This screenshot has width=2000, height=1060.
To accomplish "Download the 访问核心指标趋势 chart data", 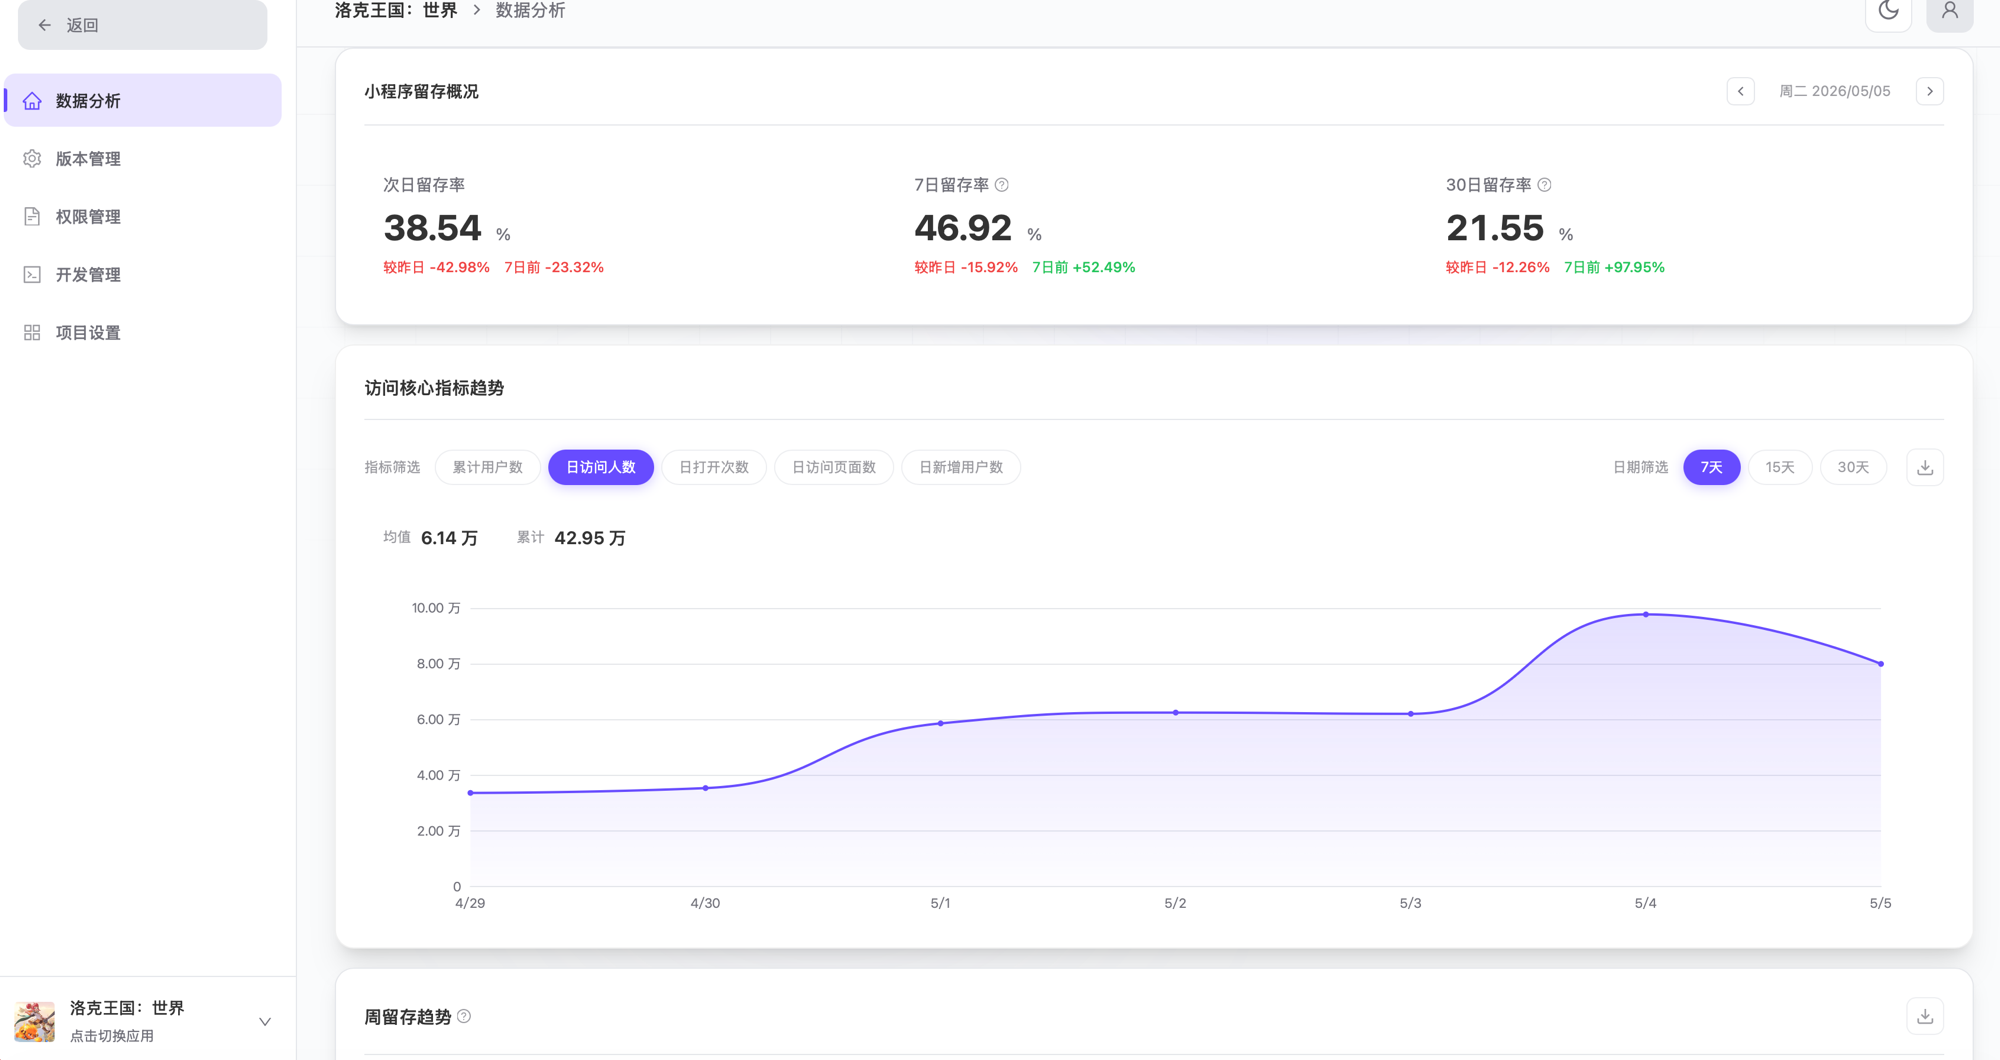I will (1924, 467).
